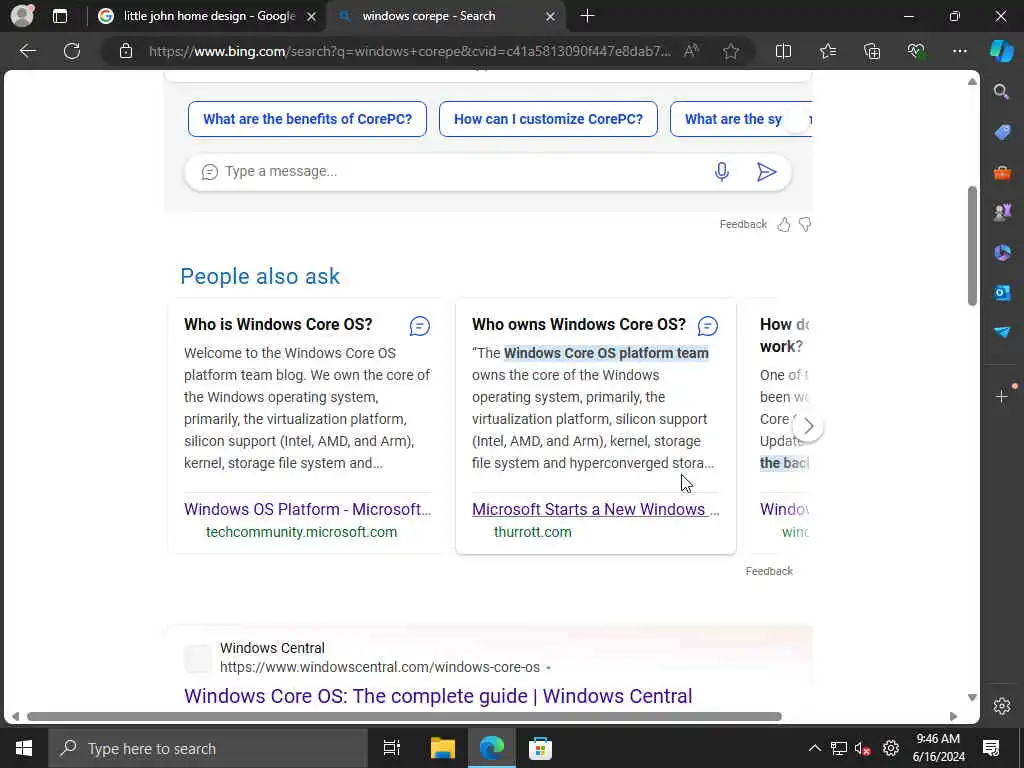Go back to the previous page

pyautogui.click(x=28, y=51)
